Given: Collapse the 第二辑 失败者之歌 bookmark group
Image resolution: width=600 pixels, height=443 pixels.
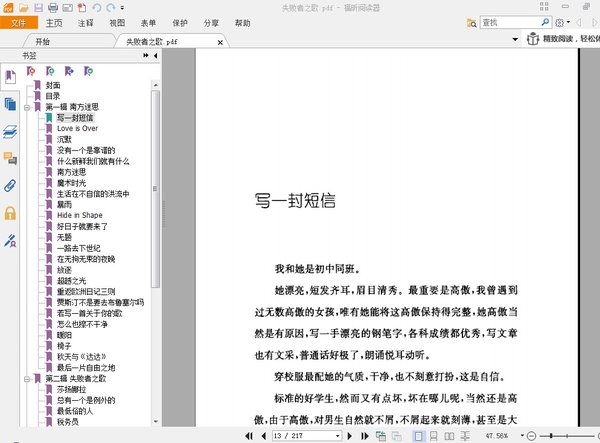Looking at the screenshot, I should 29,379.
